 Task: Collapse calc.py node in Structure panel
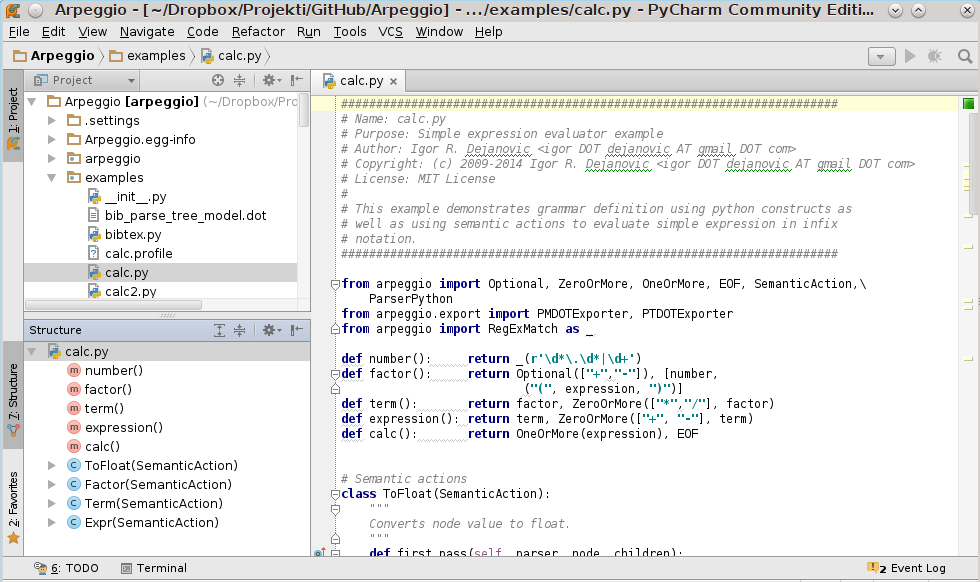[32, 351]
